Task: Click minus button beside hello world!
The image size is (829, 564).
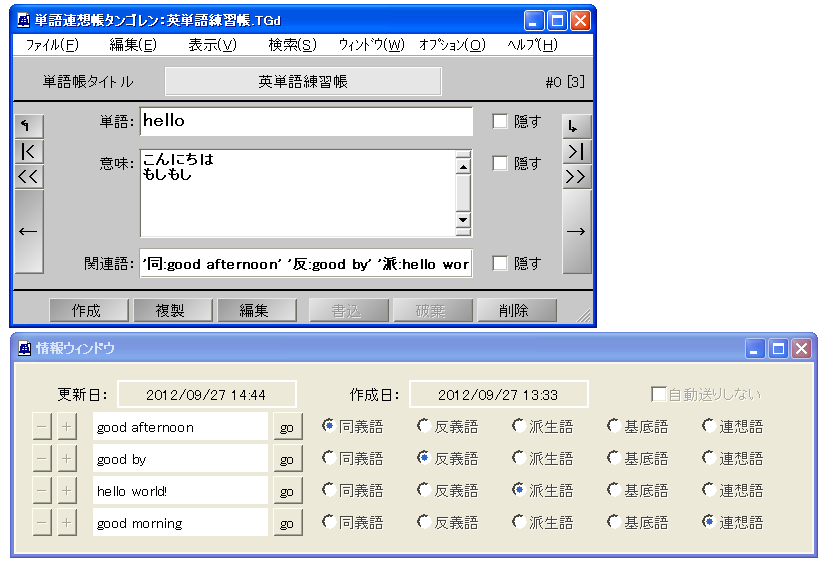Action: pyautogui.click(x=42, y=491)
